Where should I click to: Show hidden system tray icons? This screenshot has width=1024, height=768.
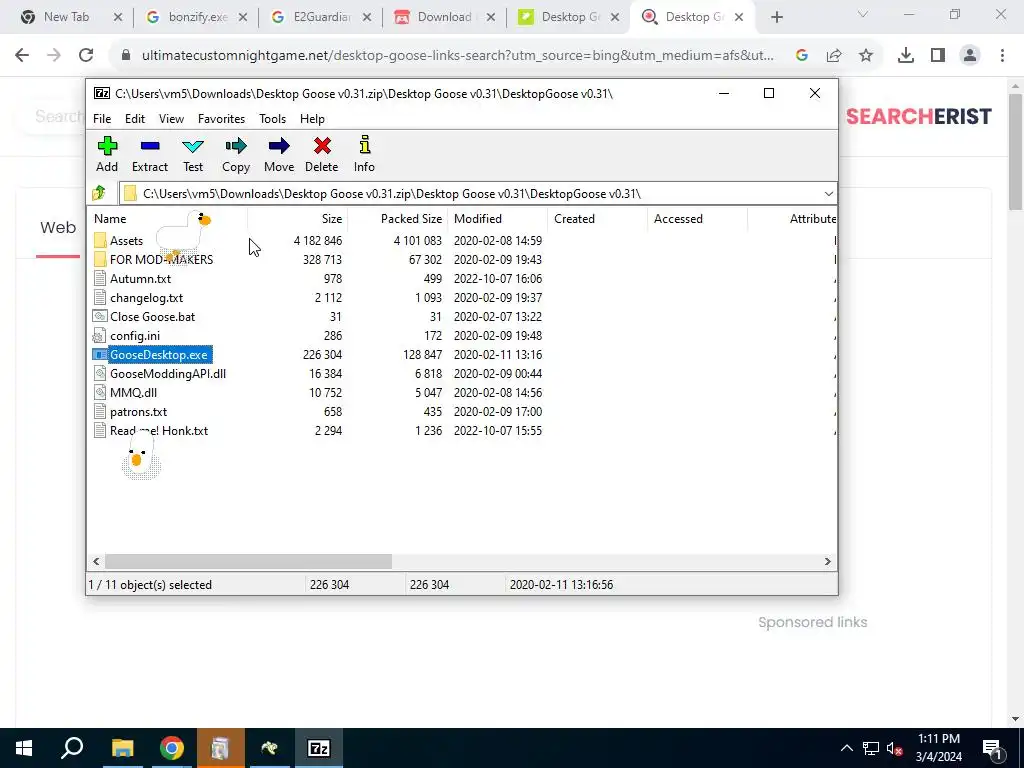point(846,748)
